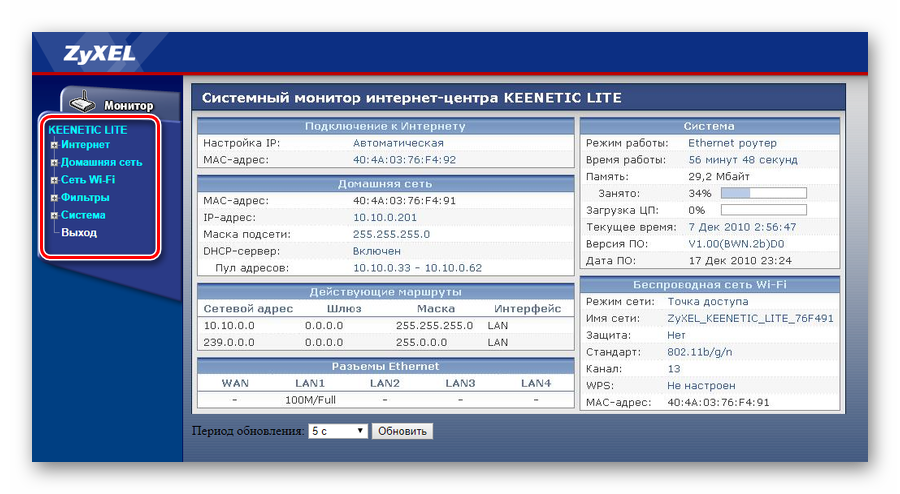The image size is (900, 494).
Task: Click the standard value 802.11b/g/n
Action: pos(700,352)
